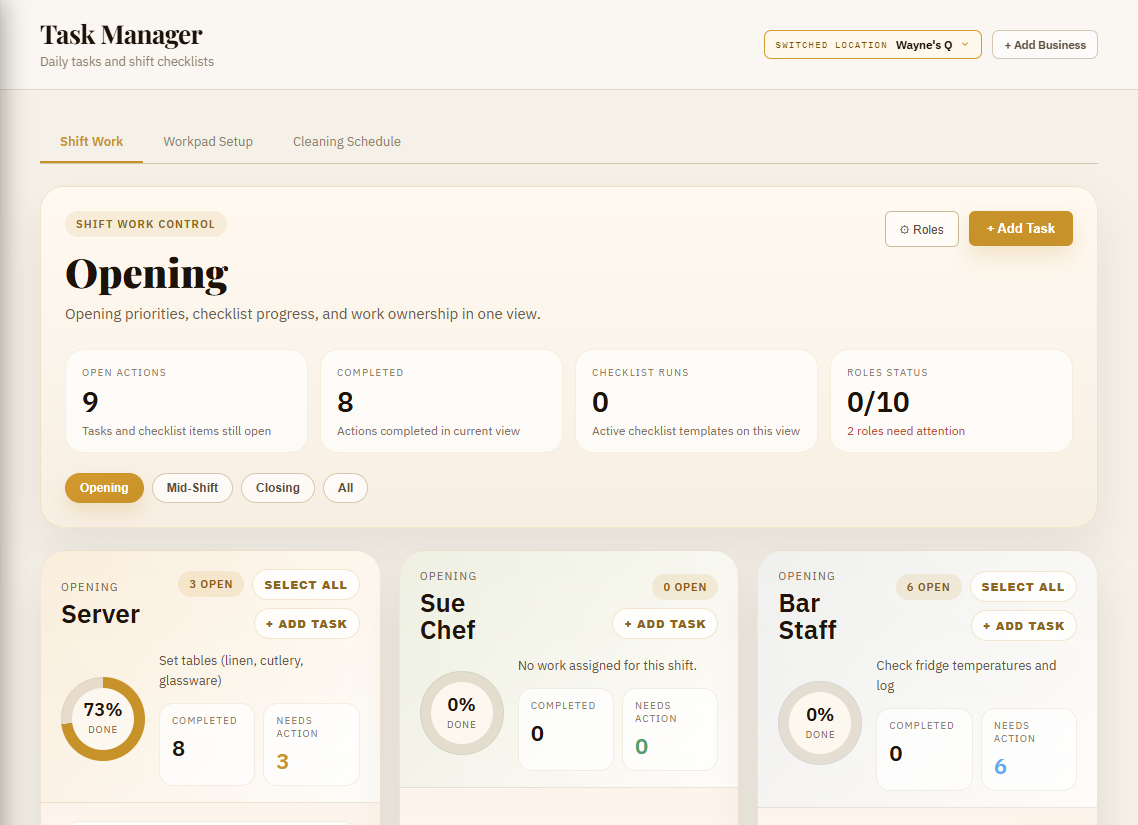Add a task to the Server card
The image size is (1138, 825).
(306, 624)
